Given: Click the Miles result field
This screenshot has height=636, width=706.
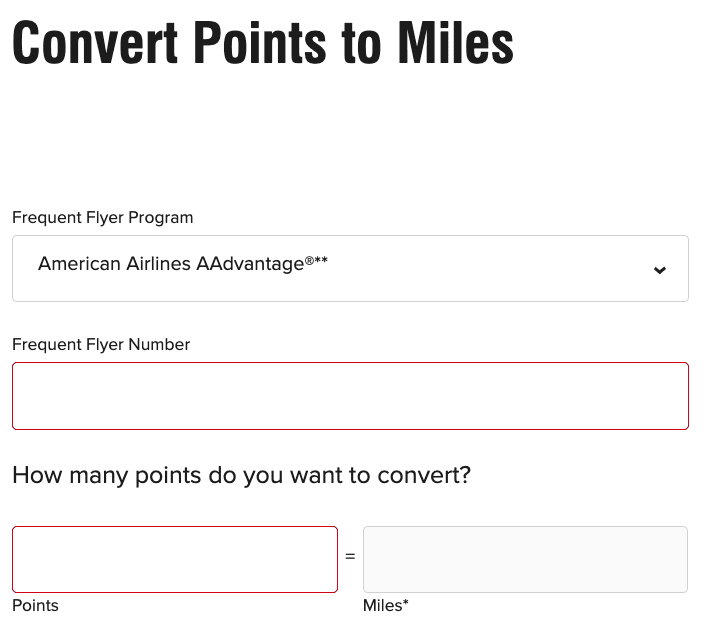Looking at the screenshot, I should (x=525, y=559).
